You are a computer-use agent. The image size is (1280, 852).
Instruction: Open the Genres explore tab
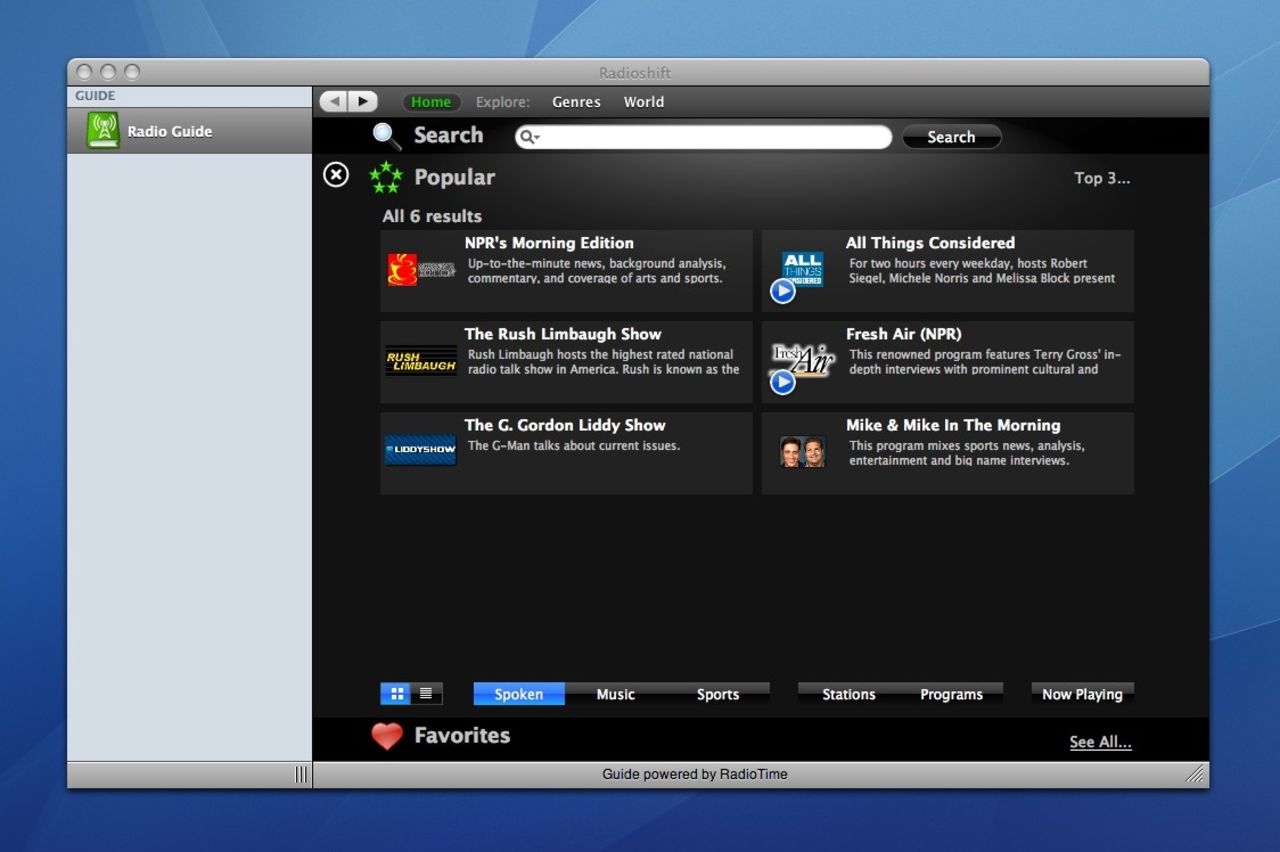point(576,102)
